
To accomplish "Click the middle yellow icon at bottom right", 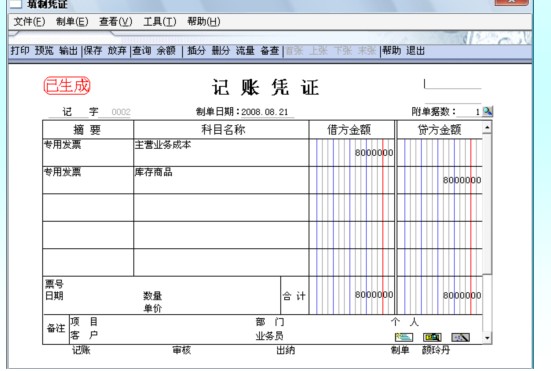I will (x=432, y=337).
